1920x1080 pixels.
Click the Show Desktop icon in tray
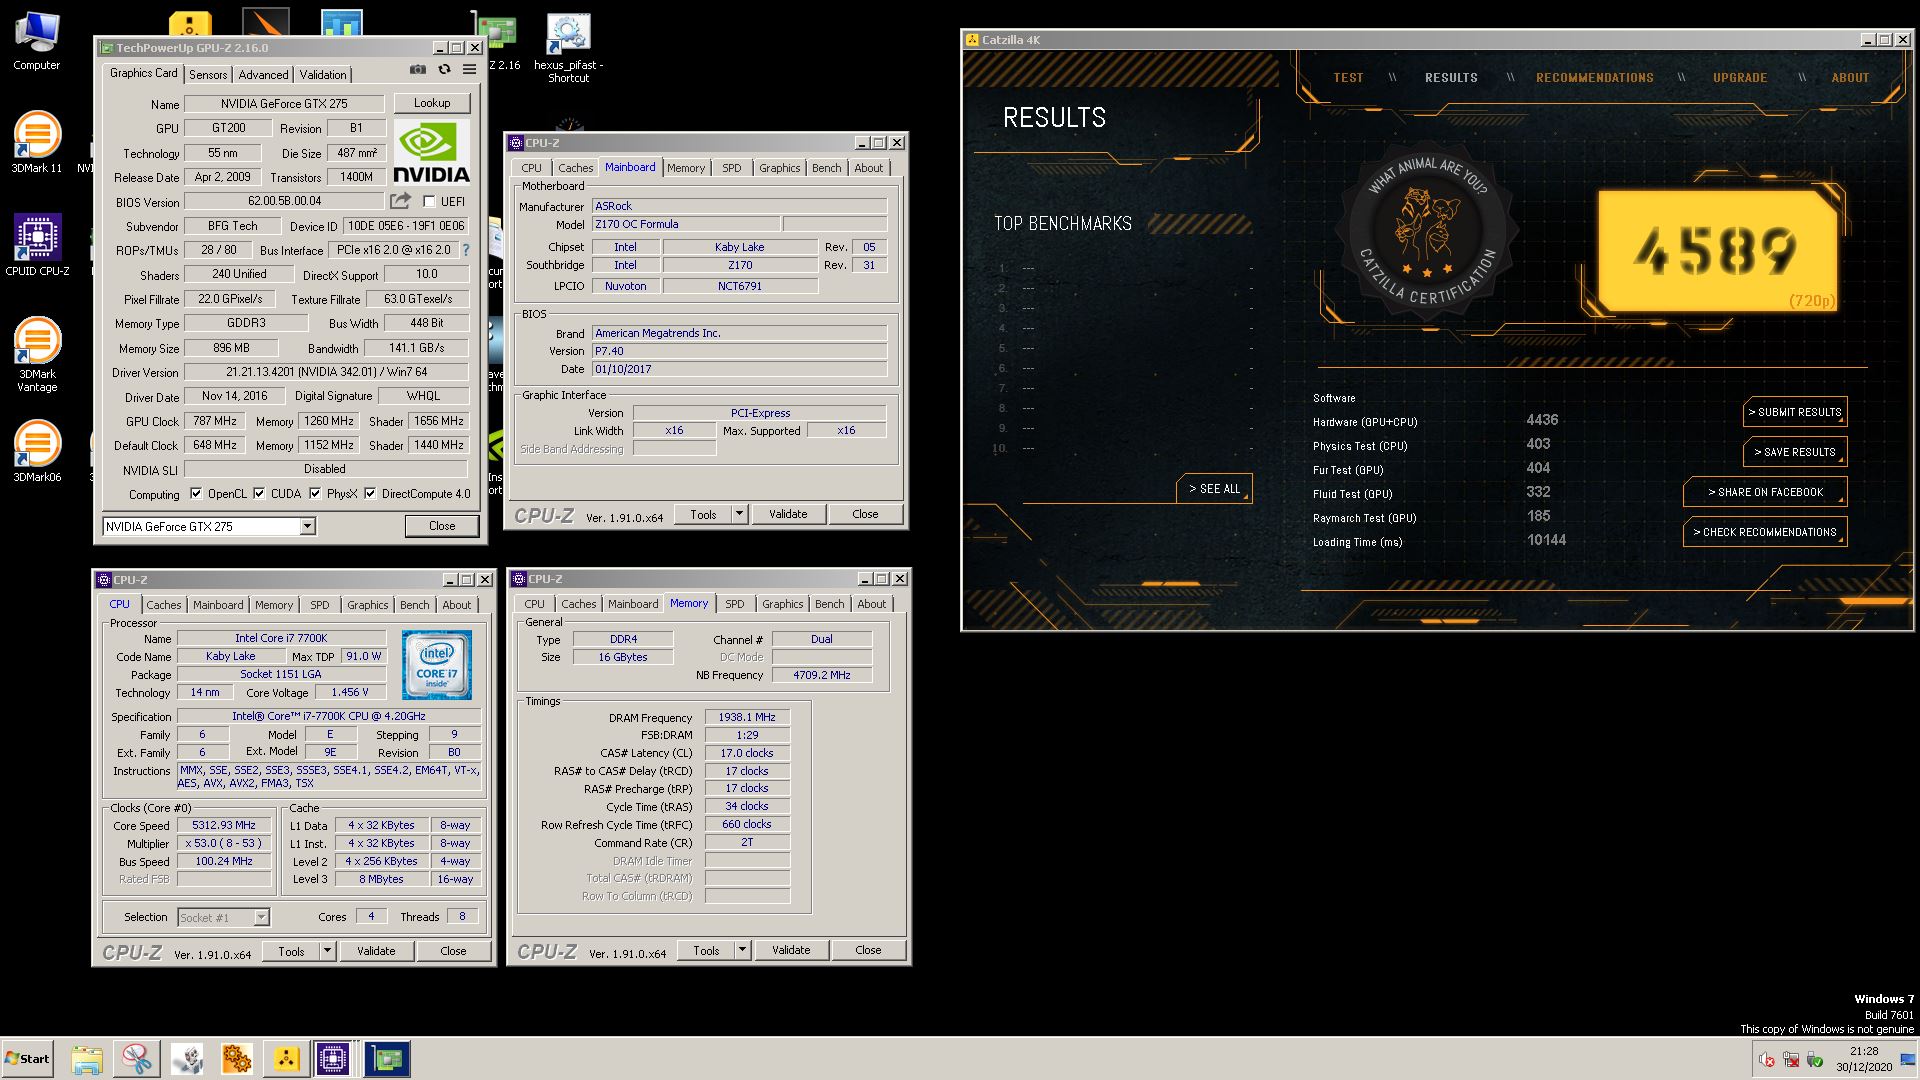click(x=1908, y=1059)
